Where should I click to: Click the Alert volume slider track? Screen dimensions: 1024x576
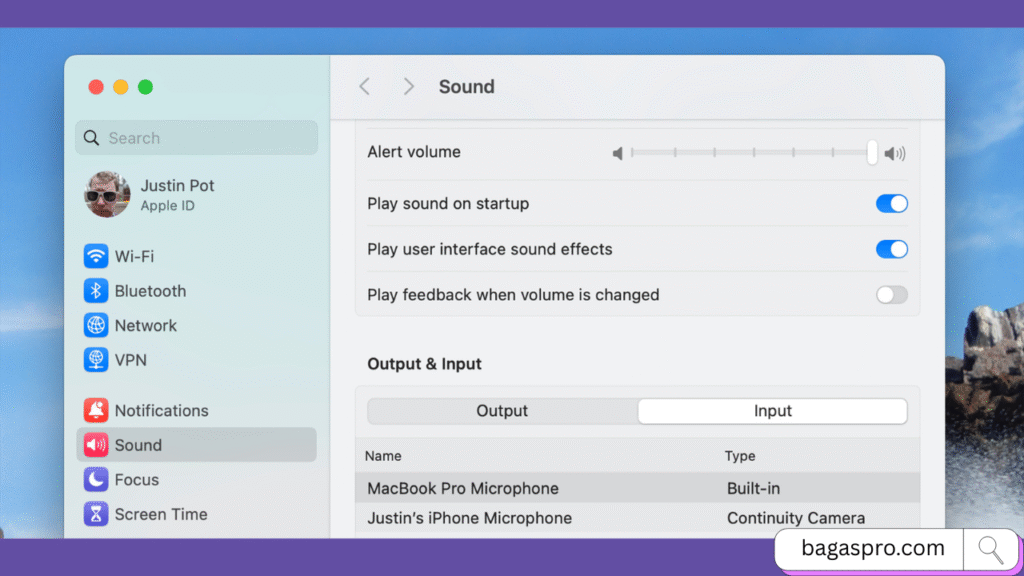750,153
